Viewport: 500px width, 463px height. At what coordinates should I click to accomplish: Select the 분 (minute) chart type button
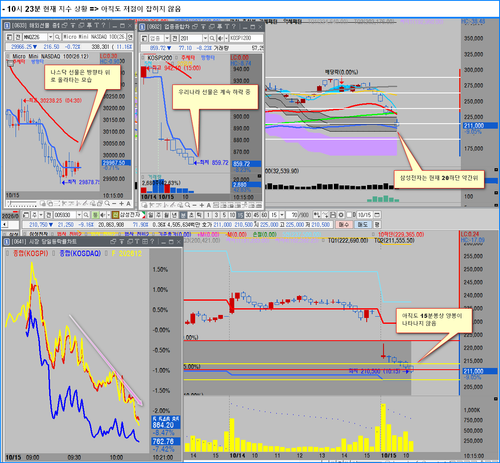[183, 215]
